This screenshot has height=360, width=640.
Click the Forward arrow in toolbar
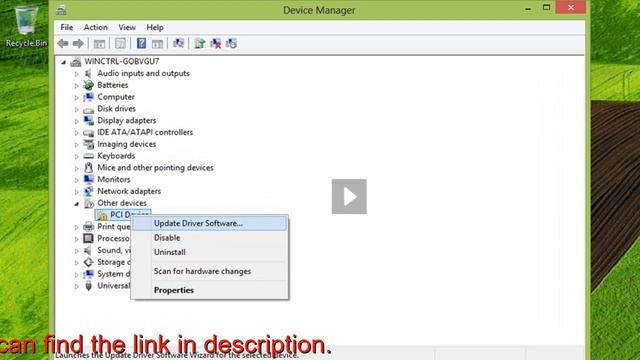point(78,43)
